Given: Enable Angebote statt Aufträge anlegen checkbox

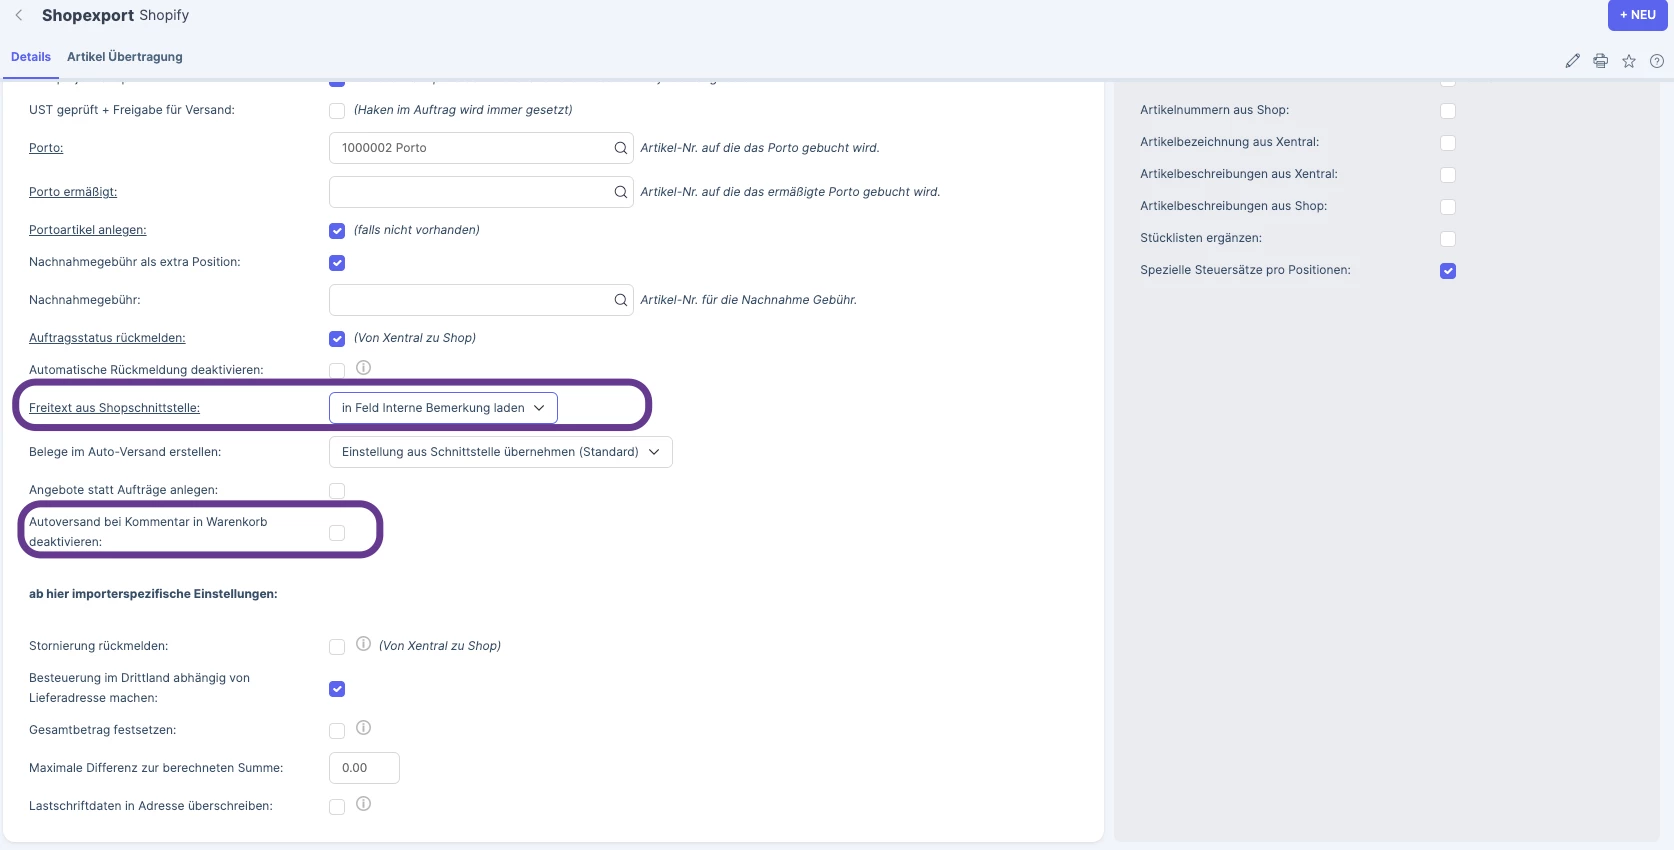Looking at the screenshot, I should coord(337,491).
